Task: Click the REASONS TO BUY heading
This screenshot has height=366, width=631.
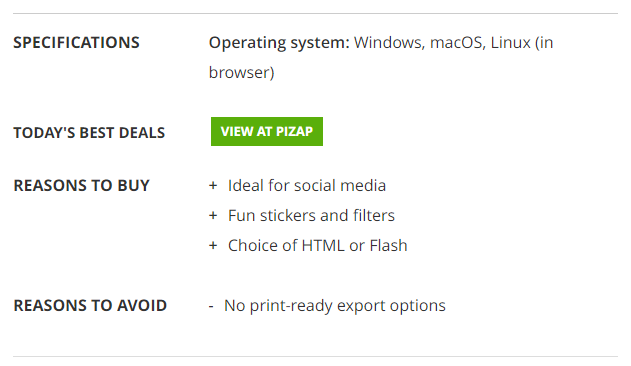Action: pyautogui.click(x=81, y=186)
